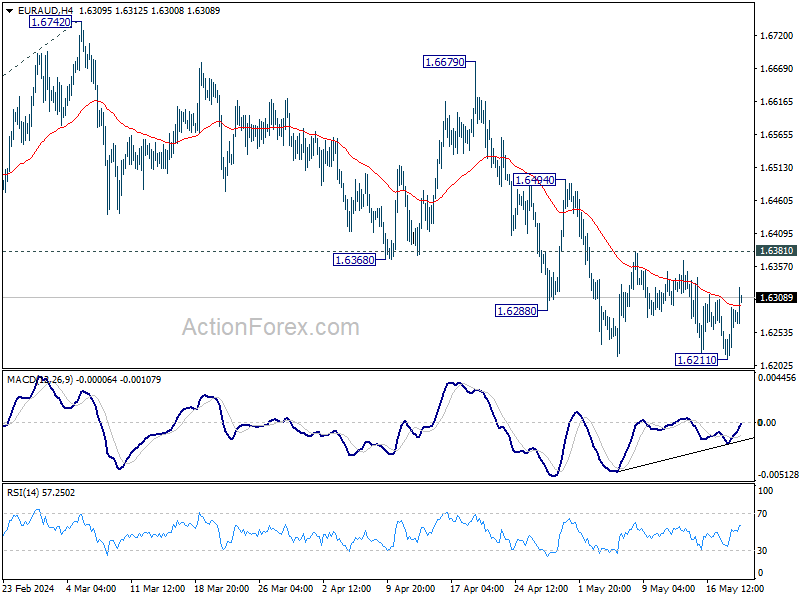Select the 18 Mar 20:00 time label

coord(221,588)
